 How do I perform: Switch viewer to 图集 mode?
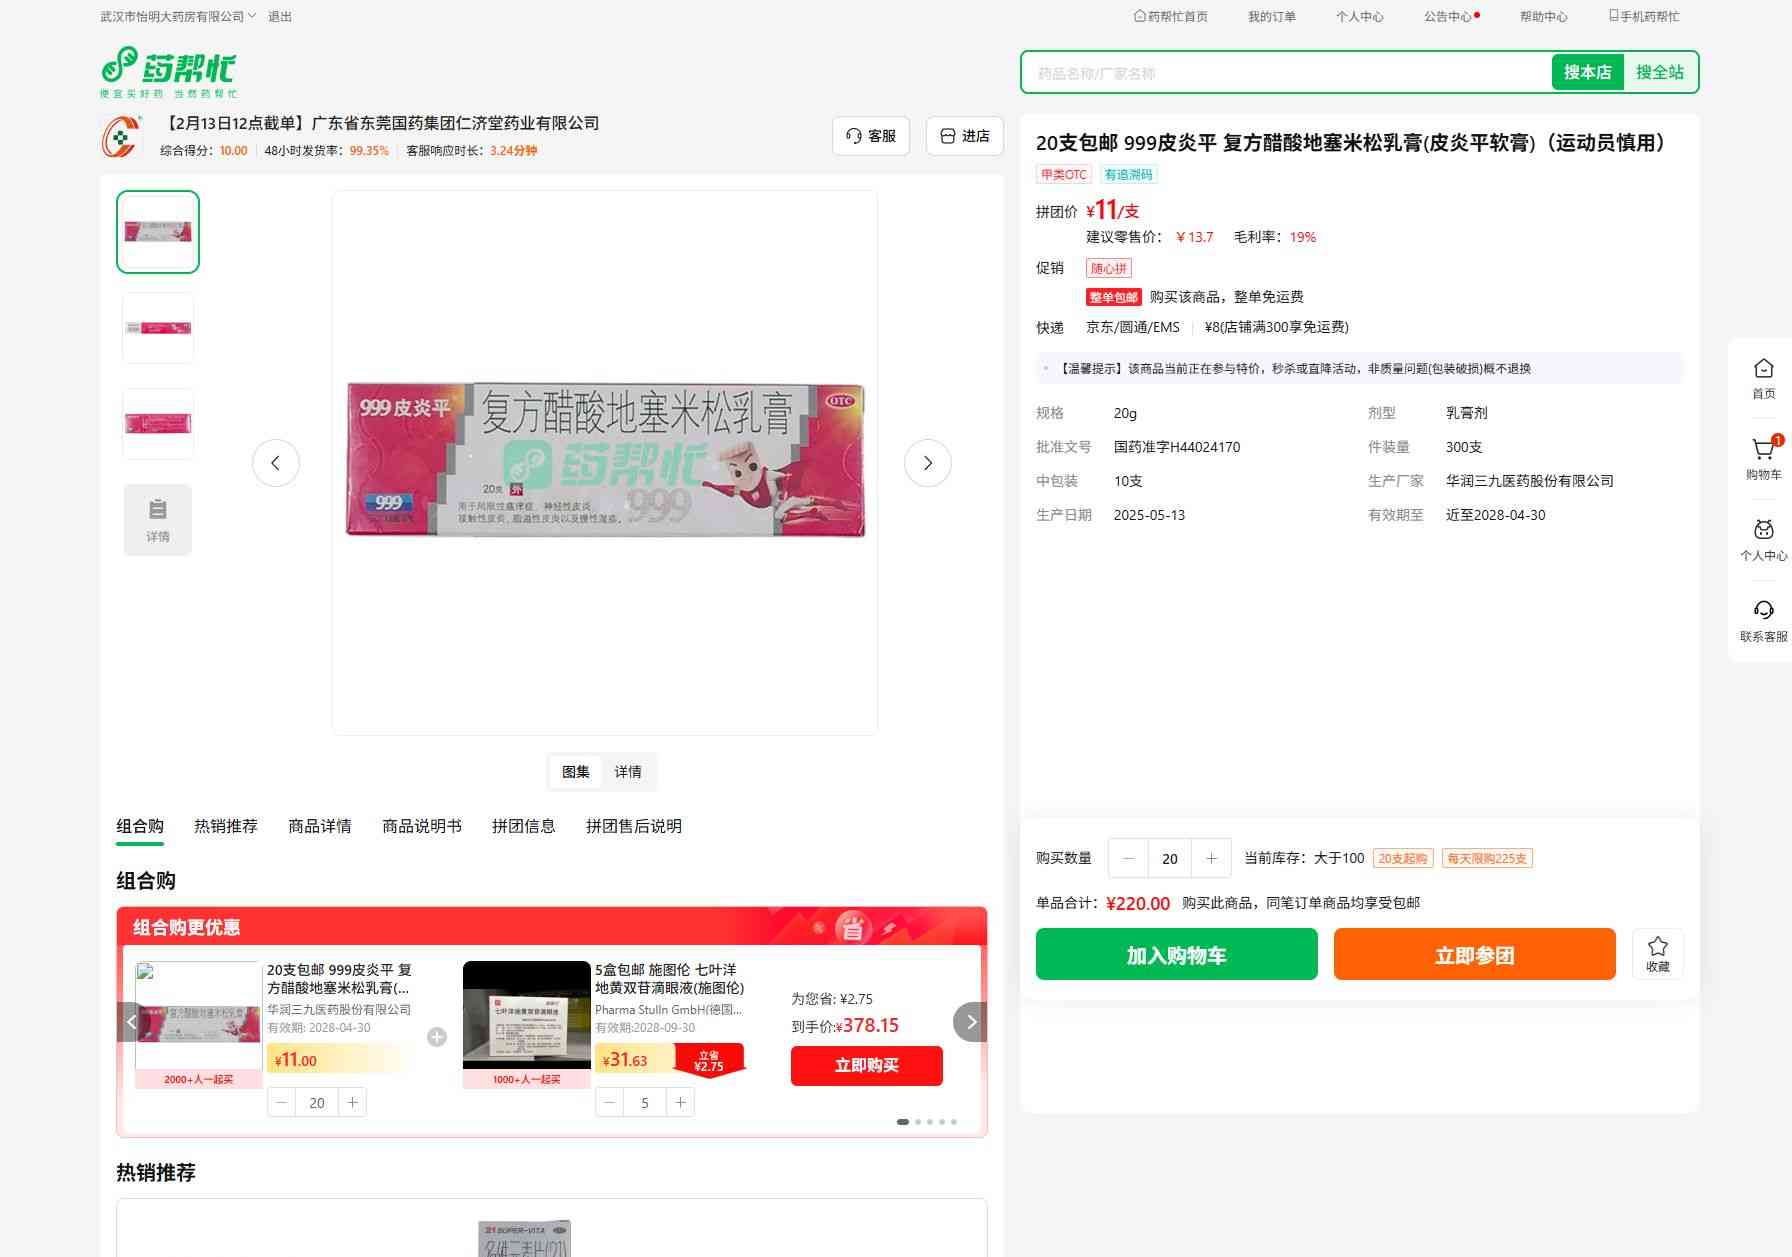point(576,772)
